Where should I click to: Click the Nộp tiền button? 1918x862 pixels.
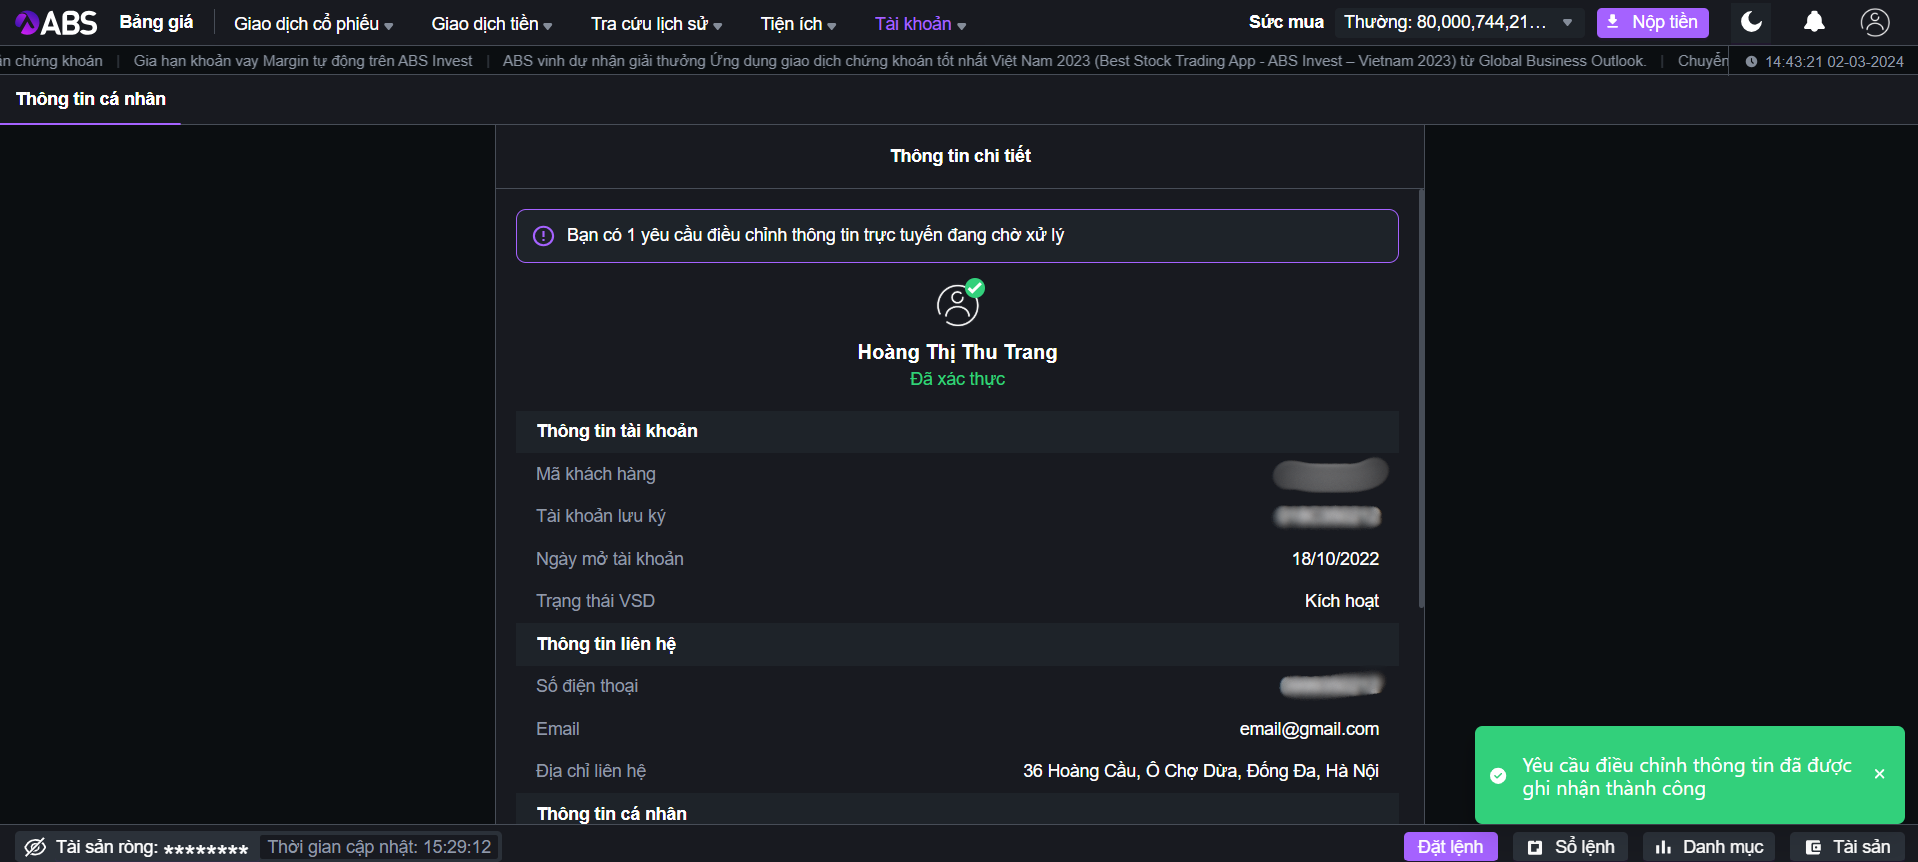coord(1652,22)
